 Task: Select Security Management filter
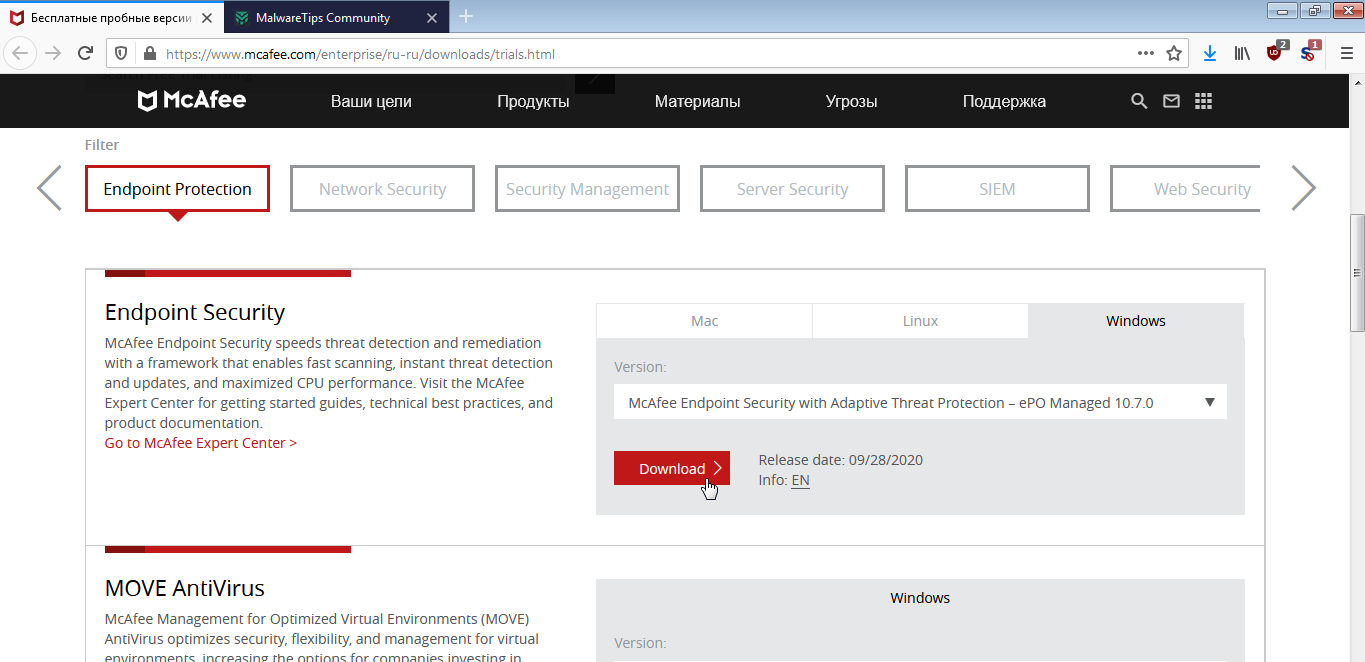(587, 189)
